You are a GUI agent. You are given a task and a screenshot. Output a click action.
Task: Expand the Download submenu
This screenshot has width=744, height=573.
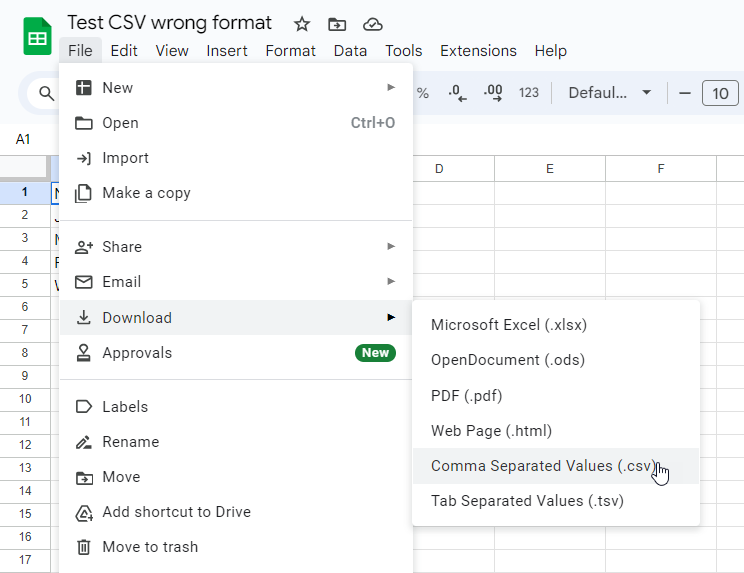236,317
